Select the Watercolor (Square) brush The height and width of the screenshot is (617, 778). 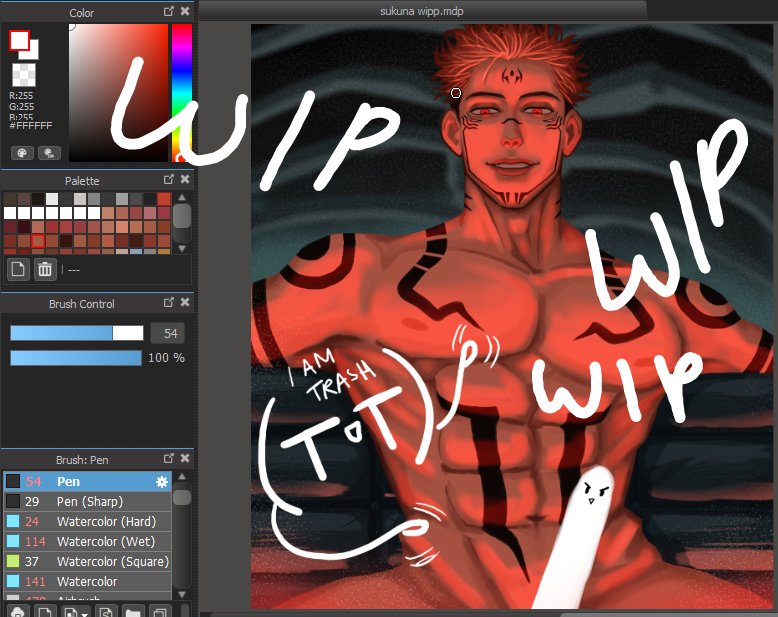(x=88, y=561)
